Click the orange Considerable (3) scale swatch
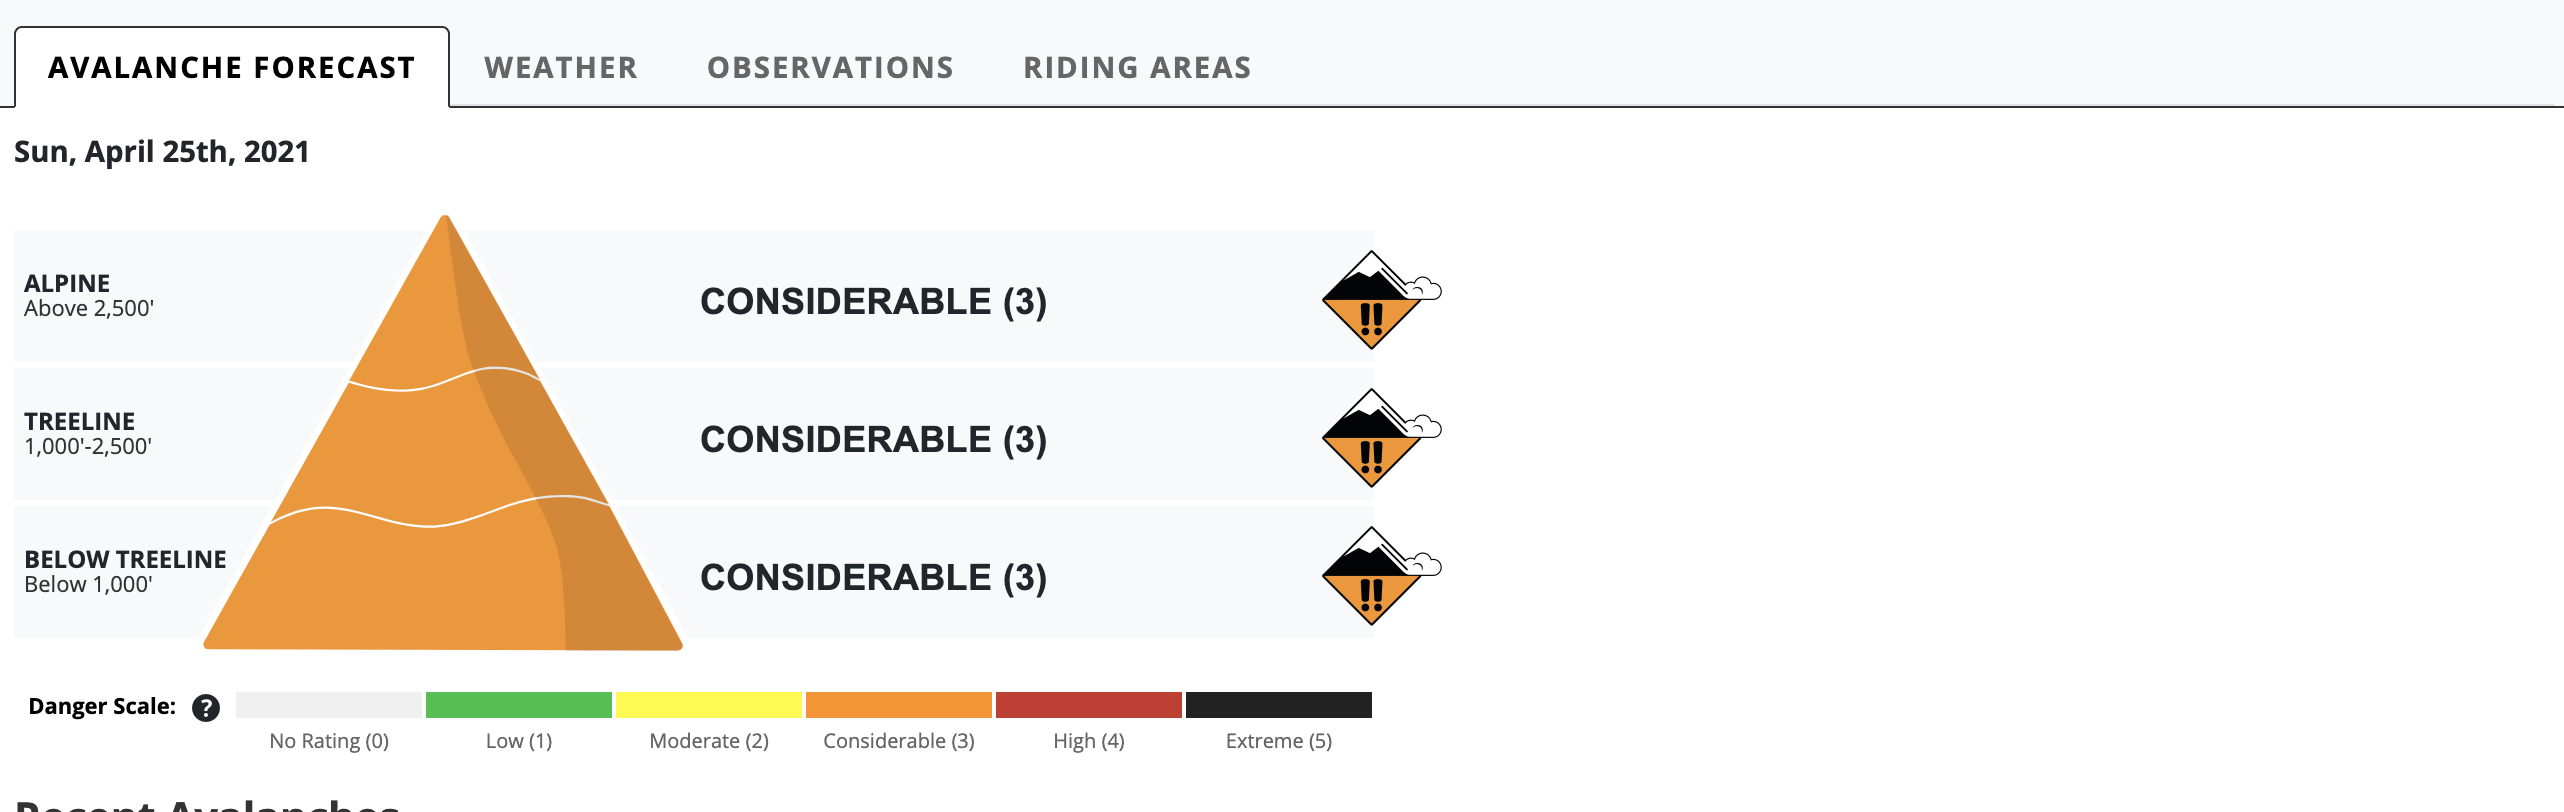Screen dimensions: 2564x812 (899, 705)
